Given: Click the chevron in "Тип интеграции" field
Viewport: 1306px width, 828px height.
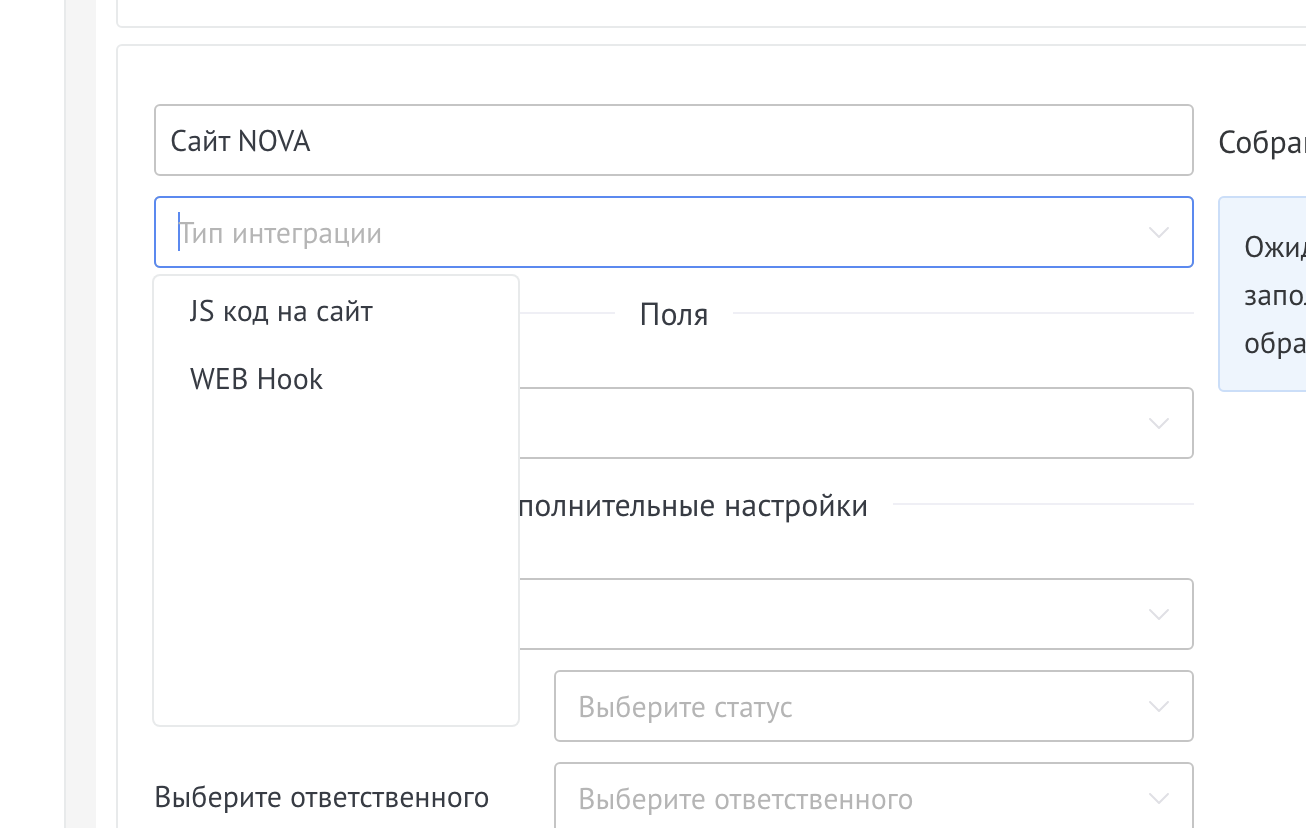Looking at the screenshot, I should tap(1158, 233).
